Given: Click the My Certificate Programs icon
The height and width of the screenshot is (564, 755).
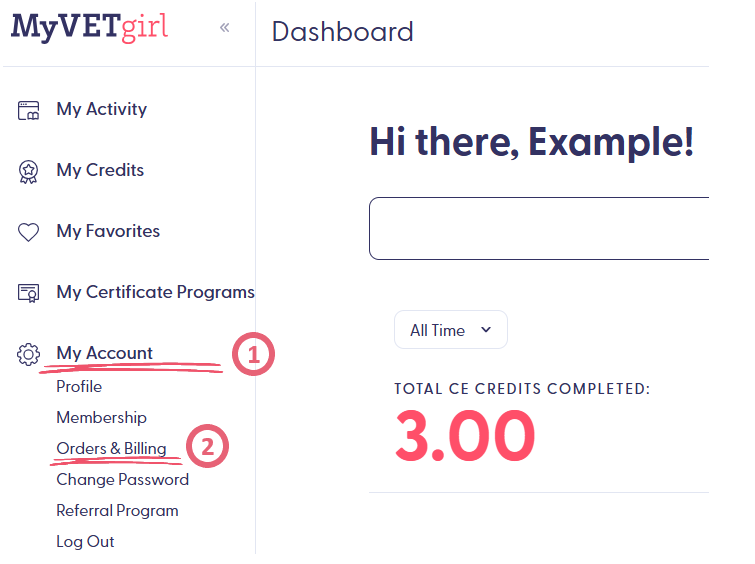Looking at the screenshot, I should point(28,293).
